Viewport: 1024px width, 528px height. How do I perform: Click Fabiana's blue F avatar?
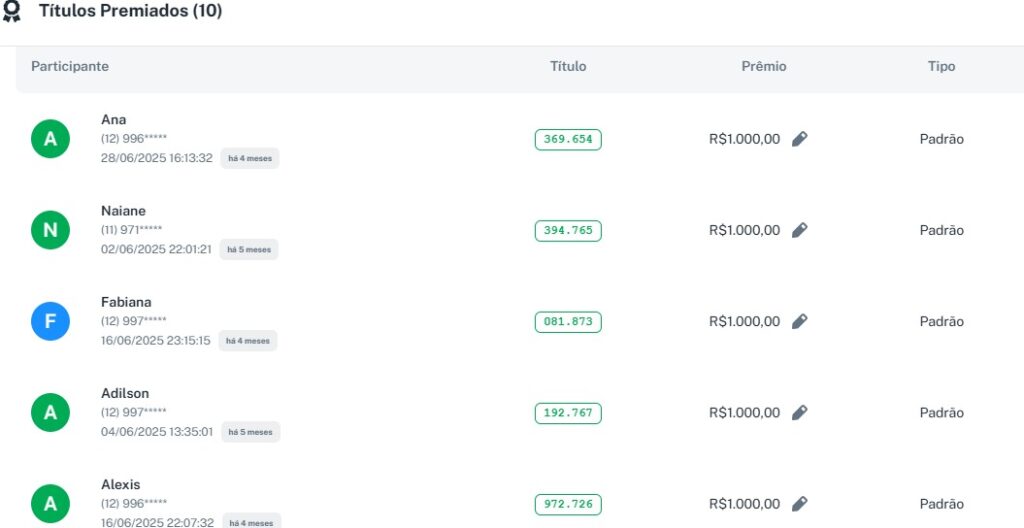click(50, 321)
